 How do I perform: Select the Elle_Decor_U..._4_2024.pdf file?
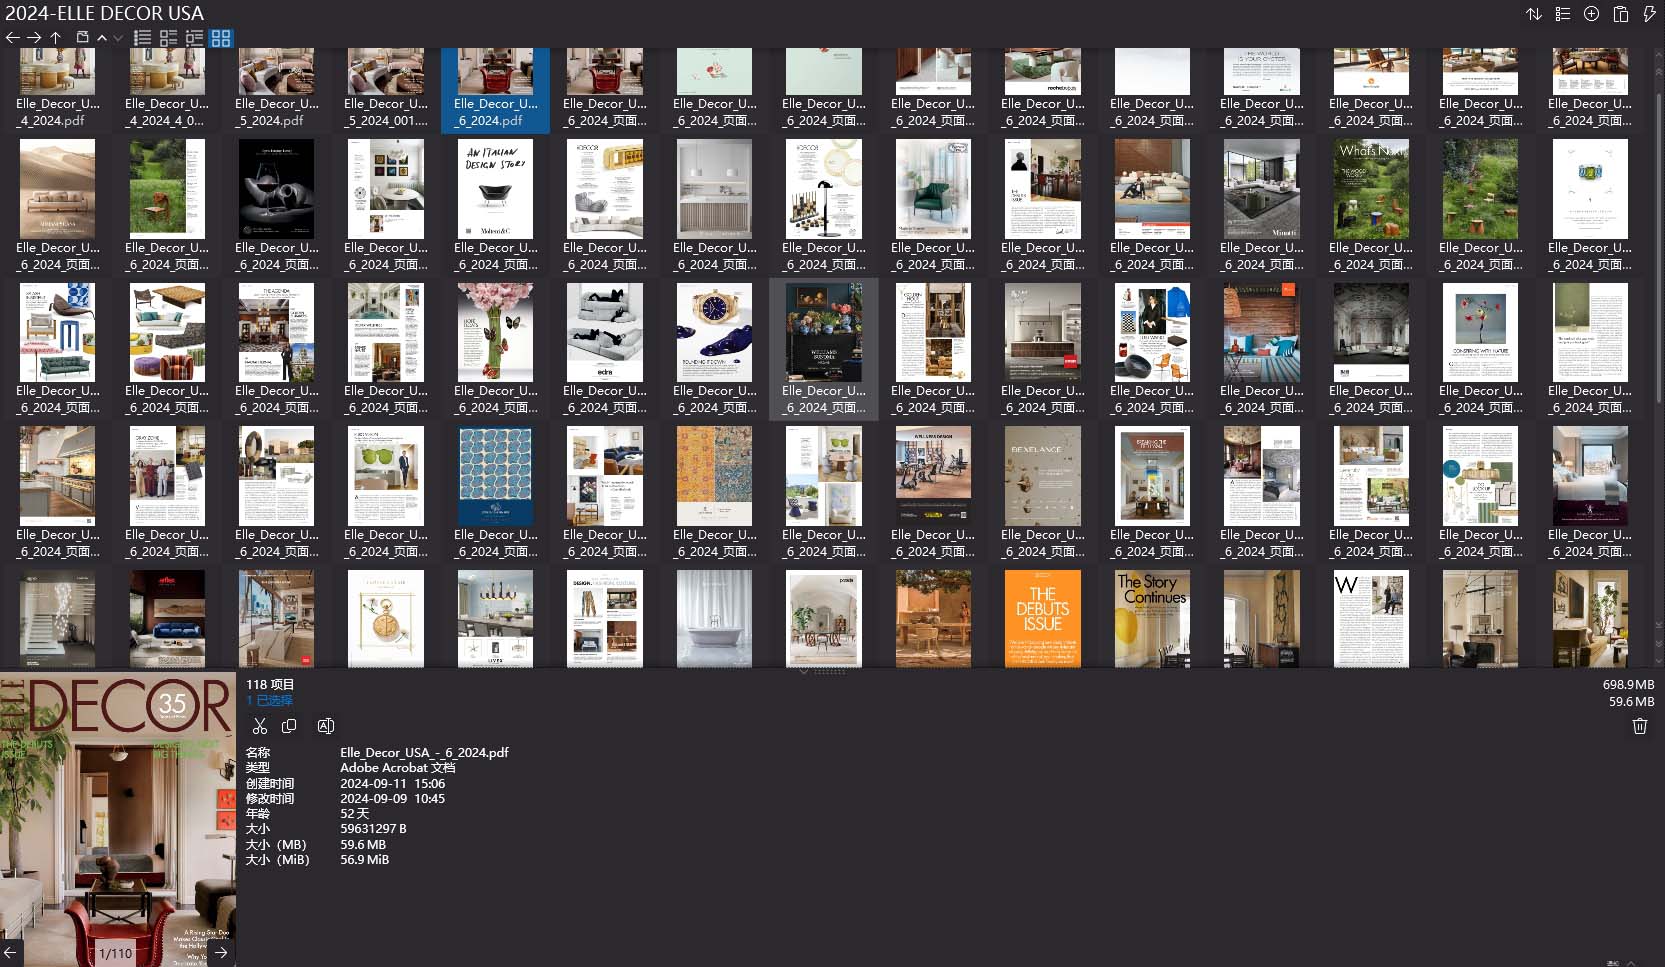(x=58, y=91)
